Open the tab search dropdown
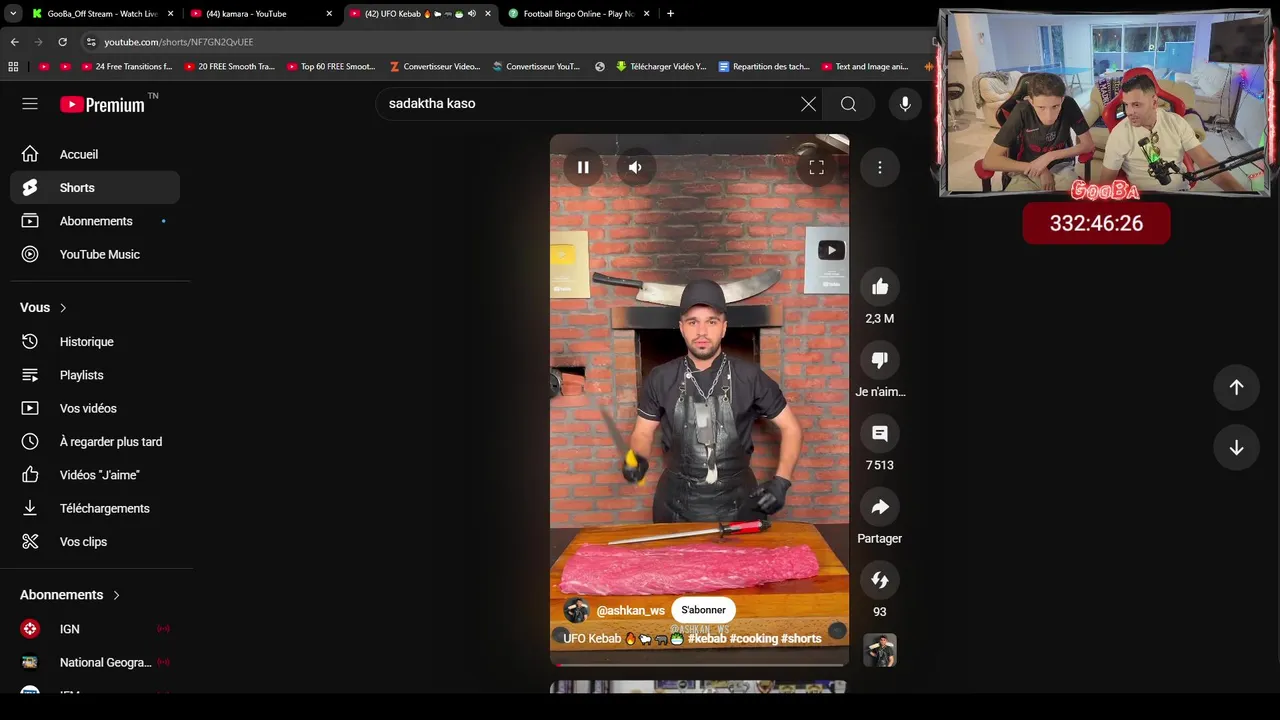Screen dimensions: 1280x720 (x=13, y=14)
